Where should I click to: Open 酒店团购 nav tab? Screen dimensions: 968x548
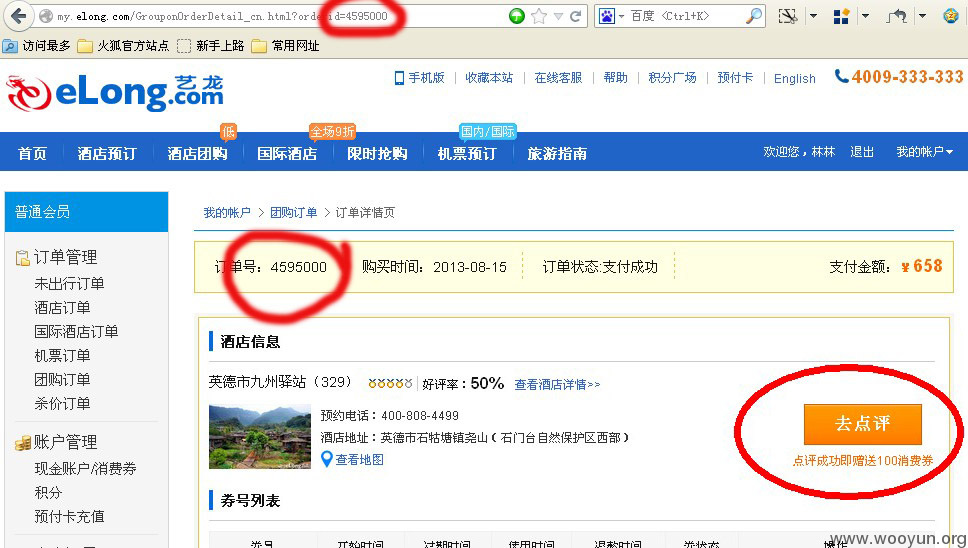[198, 154]
